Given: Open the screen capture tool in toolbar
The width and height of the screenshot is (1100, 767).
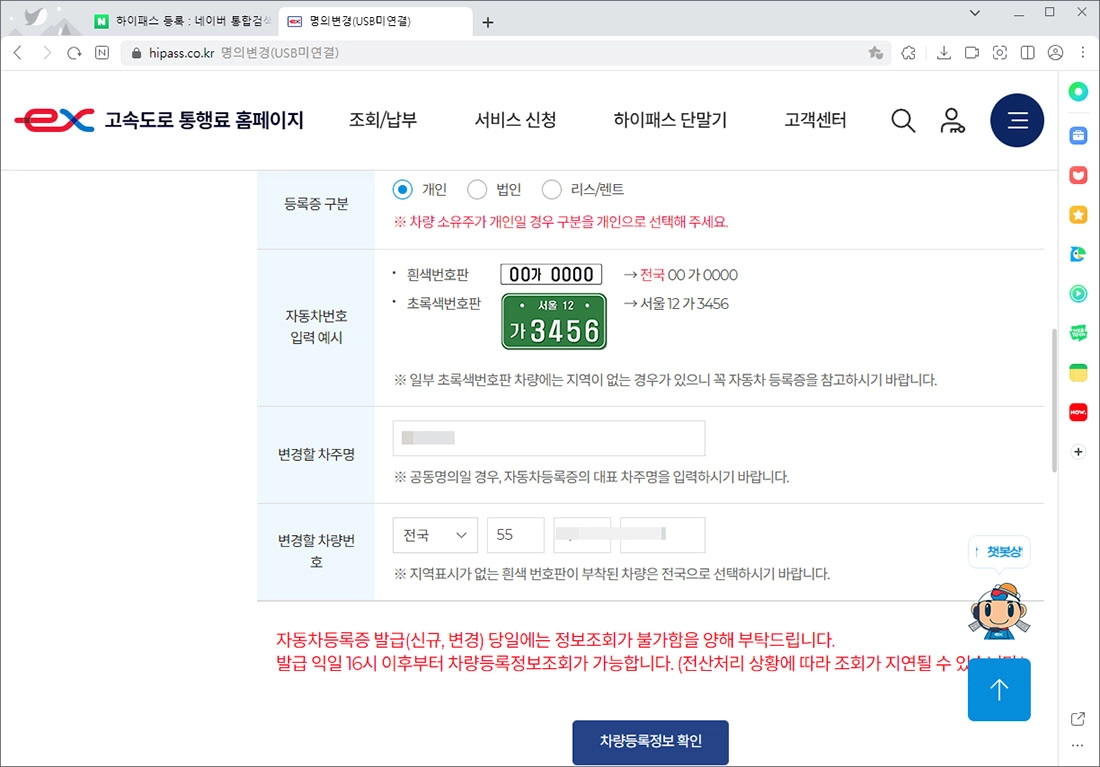Looking at the screenshot, I should 999,53.
